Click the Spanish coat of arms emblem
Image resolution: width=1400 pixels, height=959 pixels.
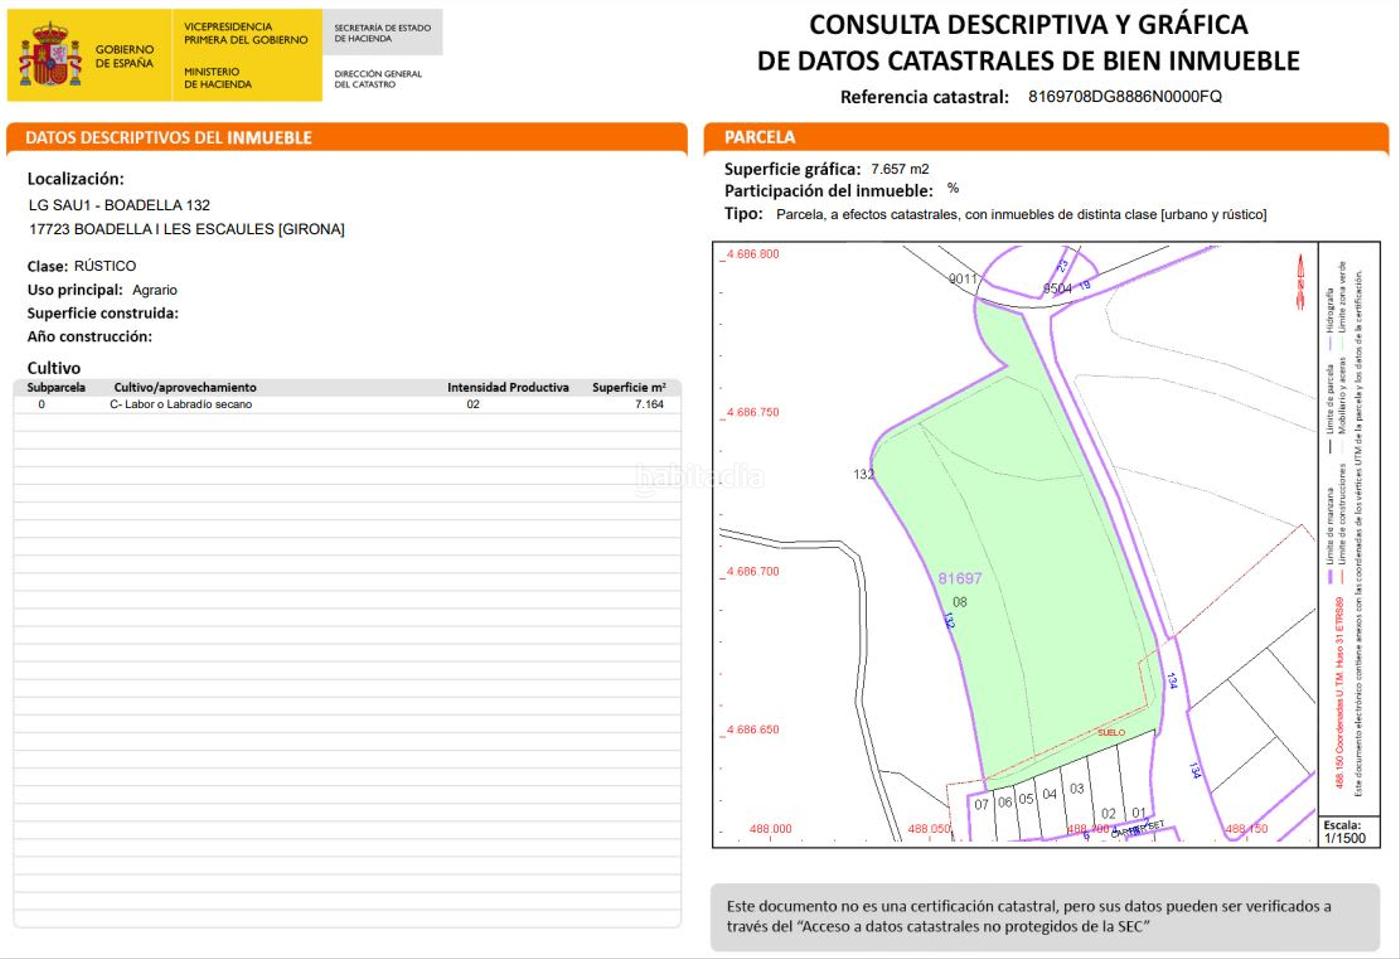pyautogui.click(x=50, y=55)
